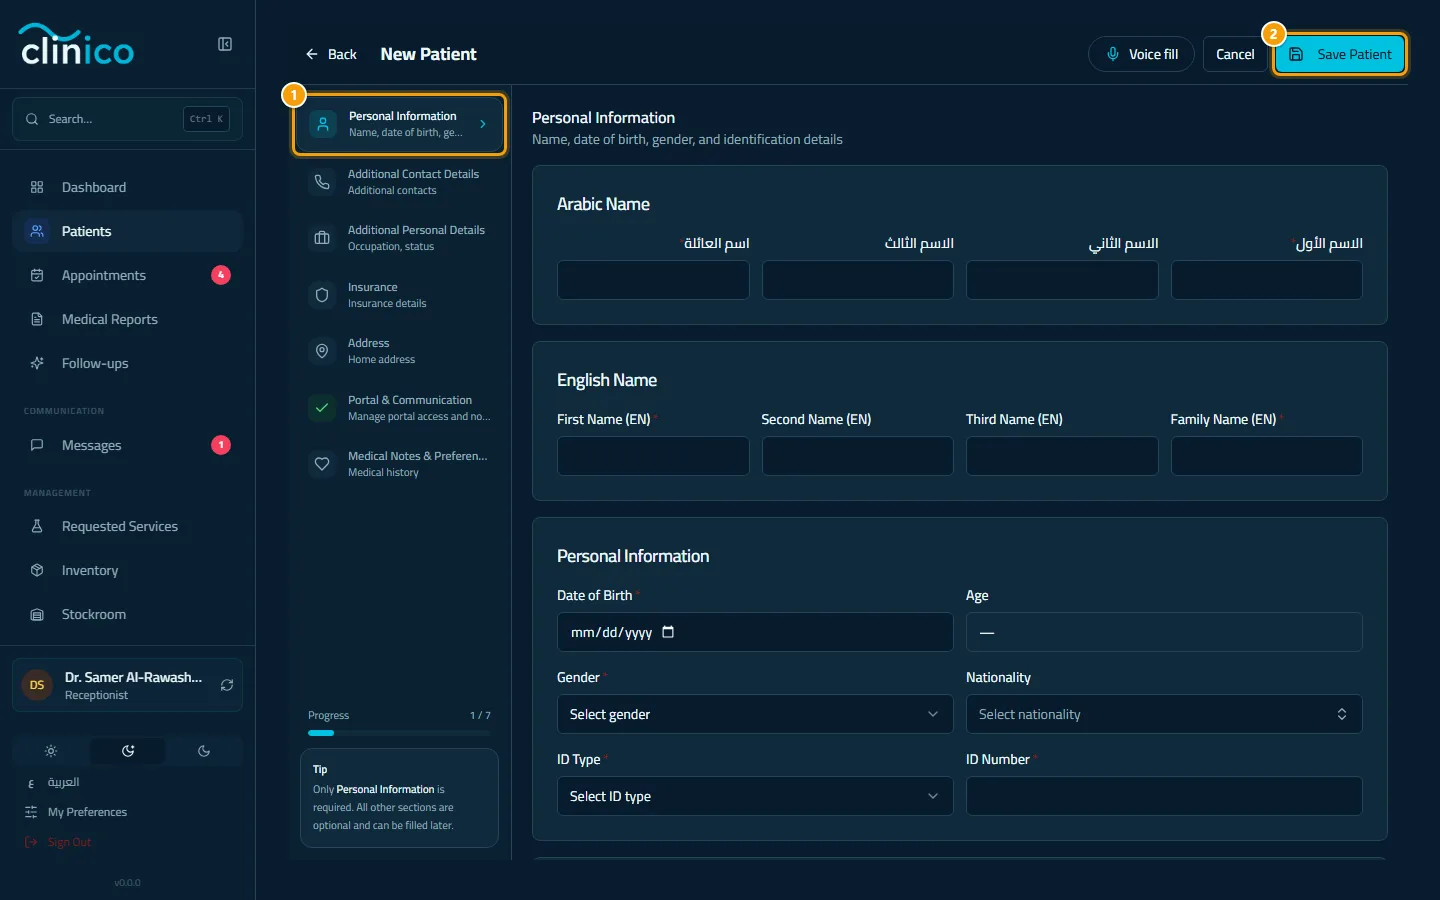
Task: Open Additional Contact Details step
Action: click(399, 182)
